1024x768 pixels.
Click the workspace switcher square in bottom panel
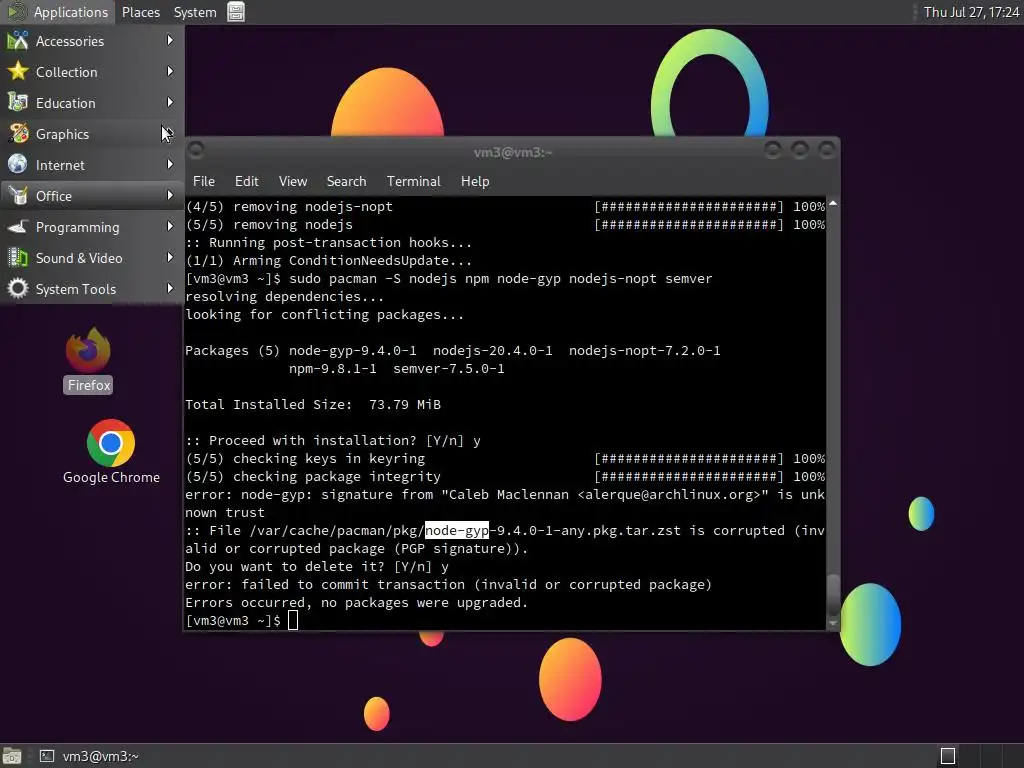[x=948, y=756]
